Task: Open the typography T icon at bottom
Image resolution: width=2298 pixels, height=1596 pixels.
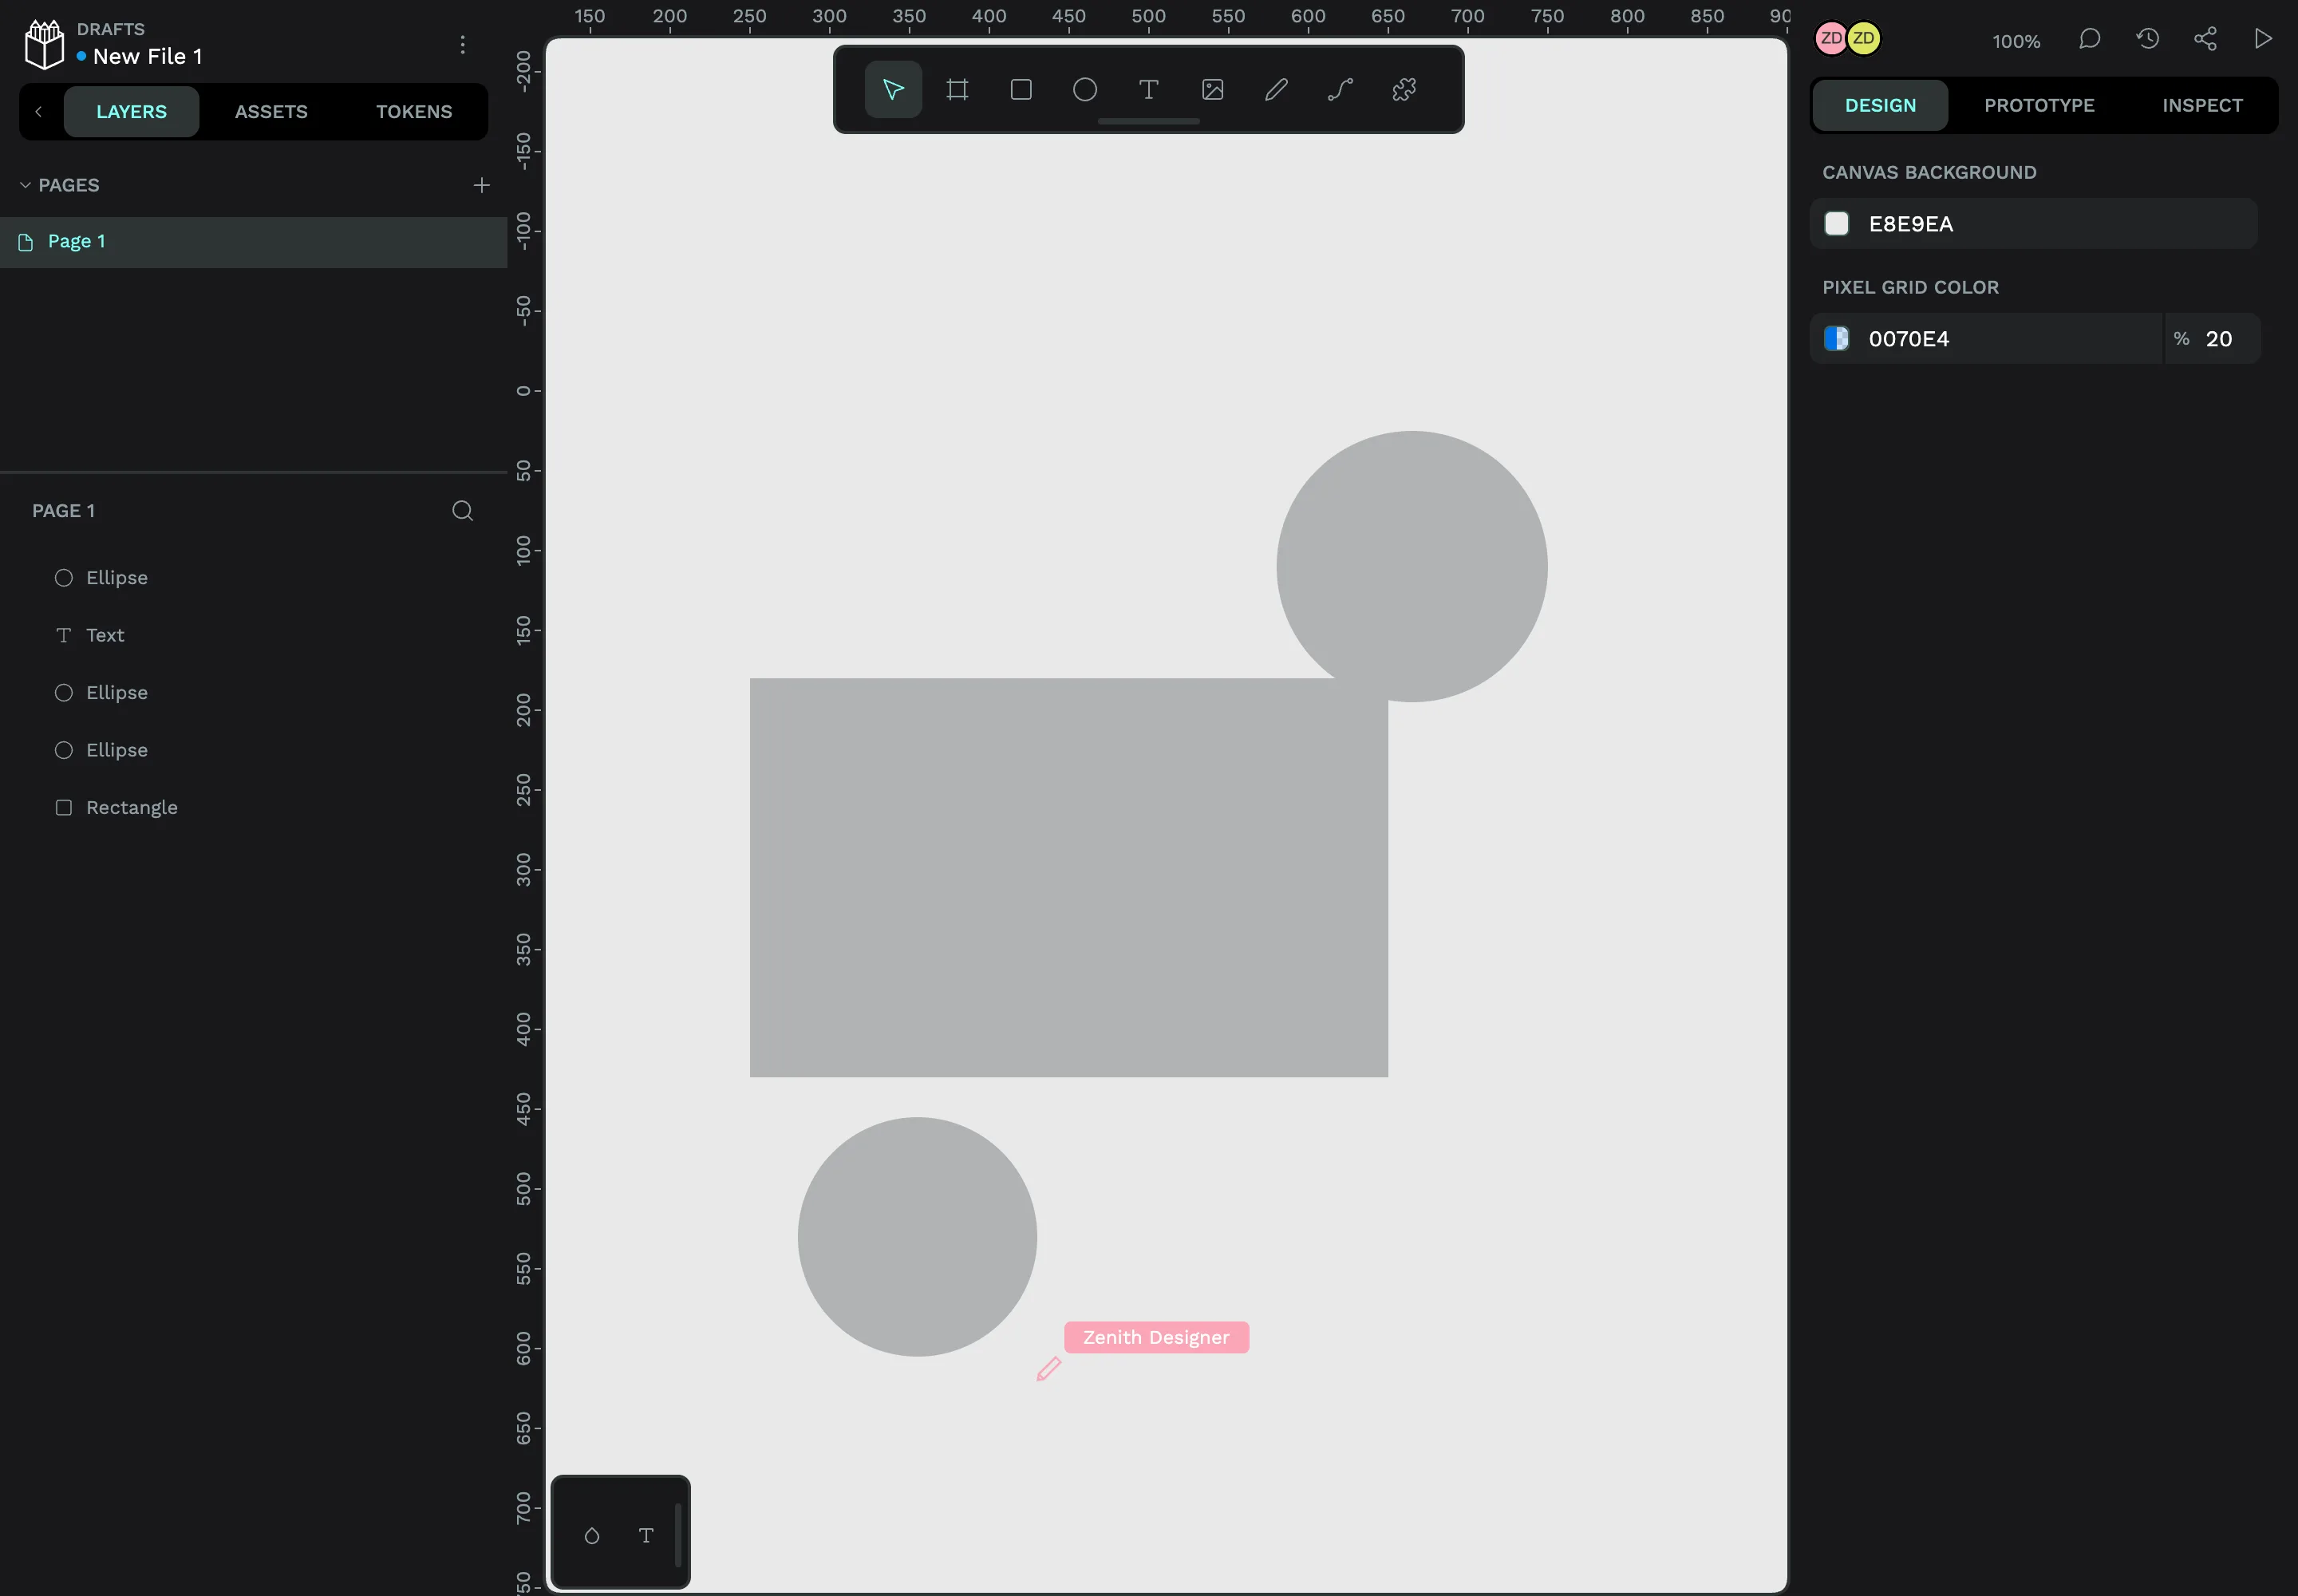Action: pos(646,1535)
